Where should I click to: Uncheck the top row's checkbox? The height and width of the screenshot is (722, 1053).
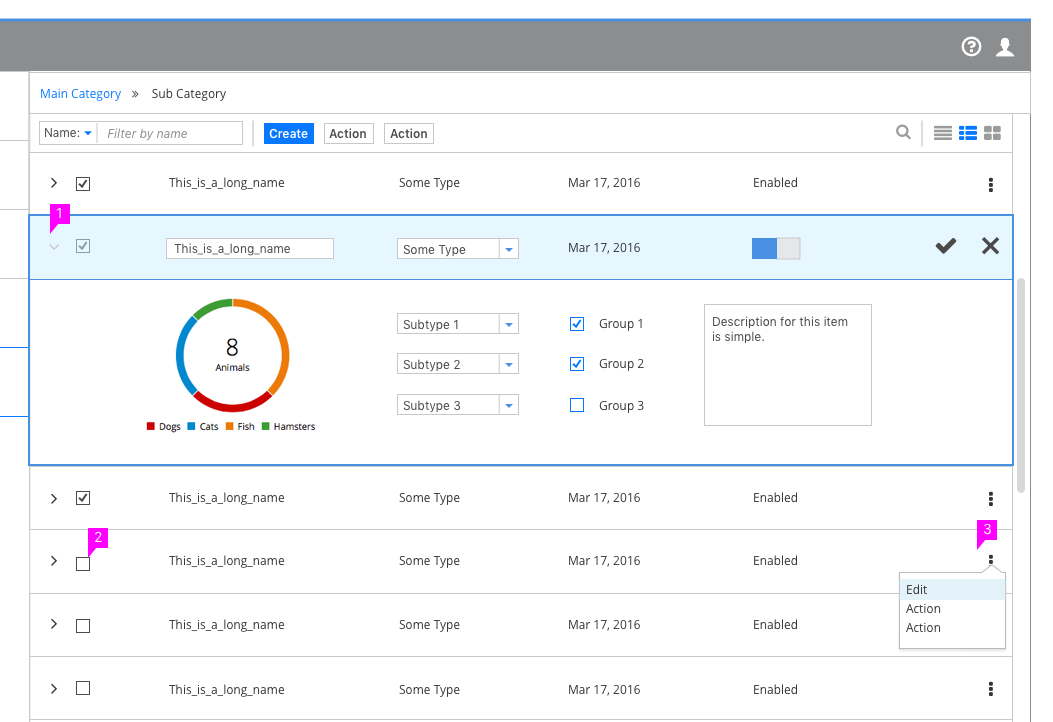[x=83, y=183]
